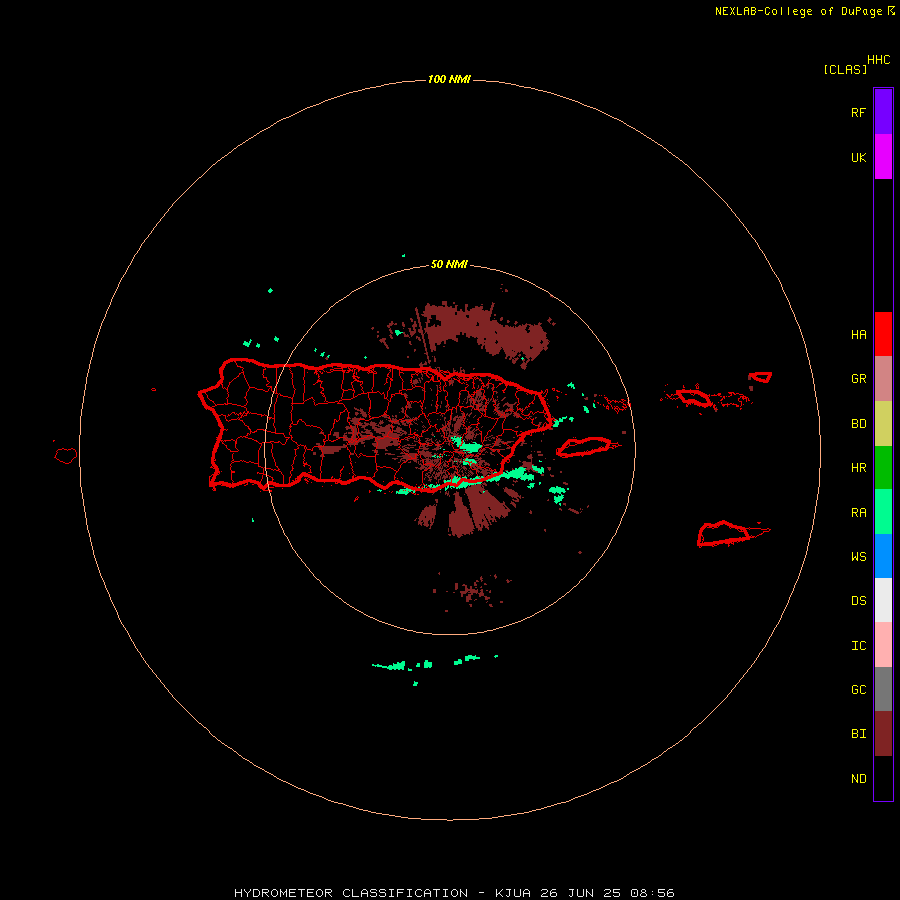Click the HYDROMETEOR CLASSIFICATION caption text
Viewport: 900px width, 900px height.
(x=351, y=893)
